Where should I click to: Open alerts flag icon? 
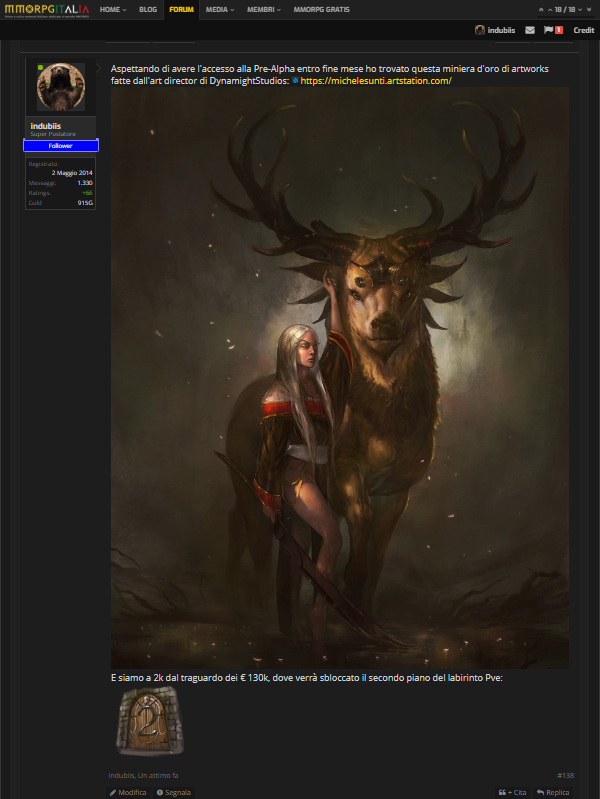click(549, 30)
